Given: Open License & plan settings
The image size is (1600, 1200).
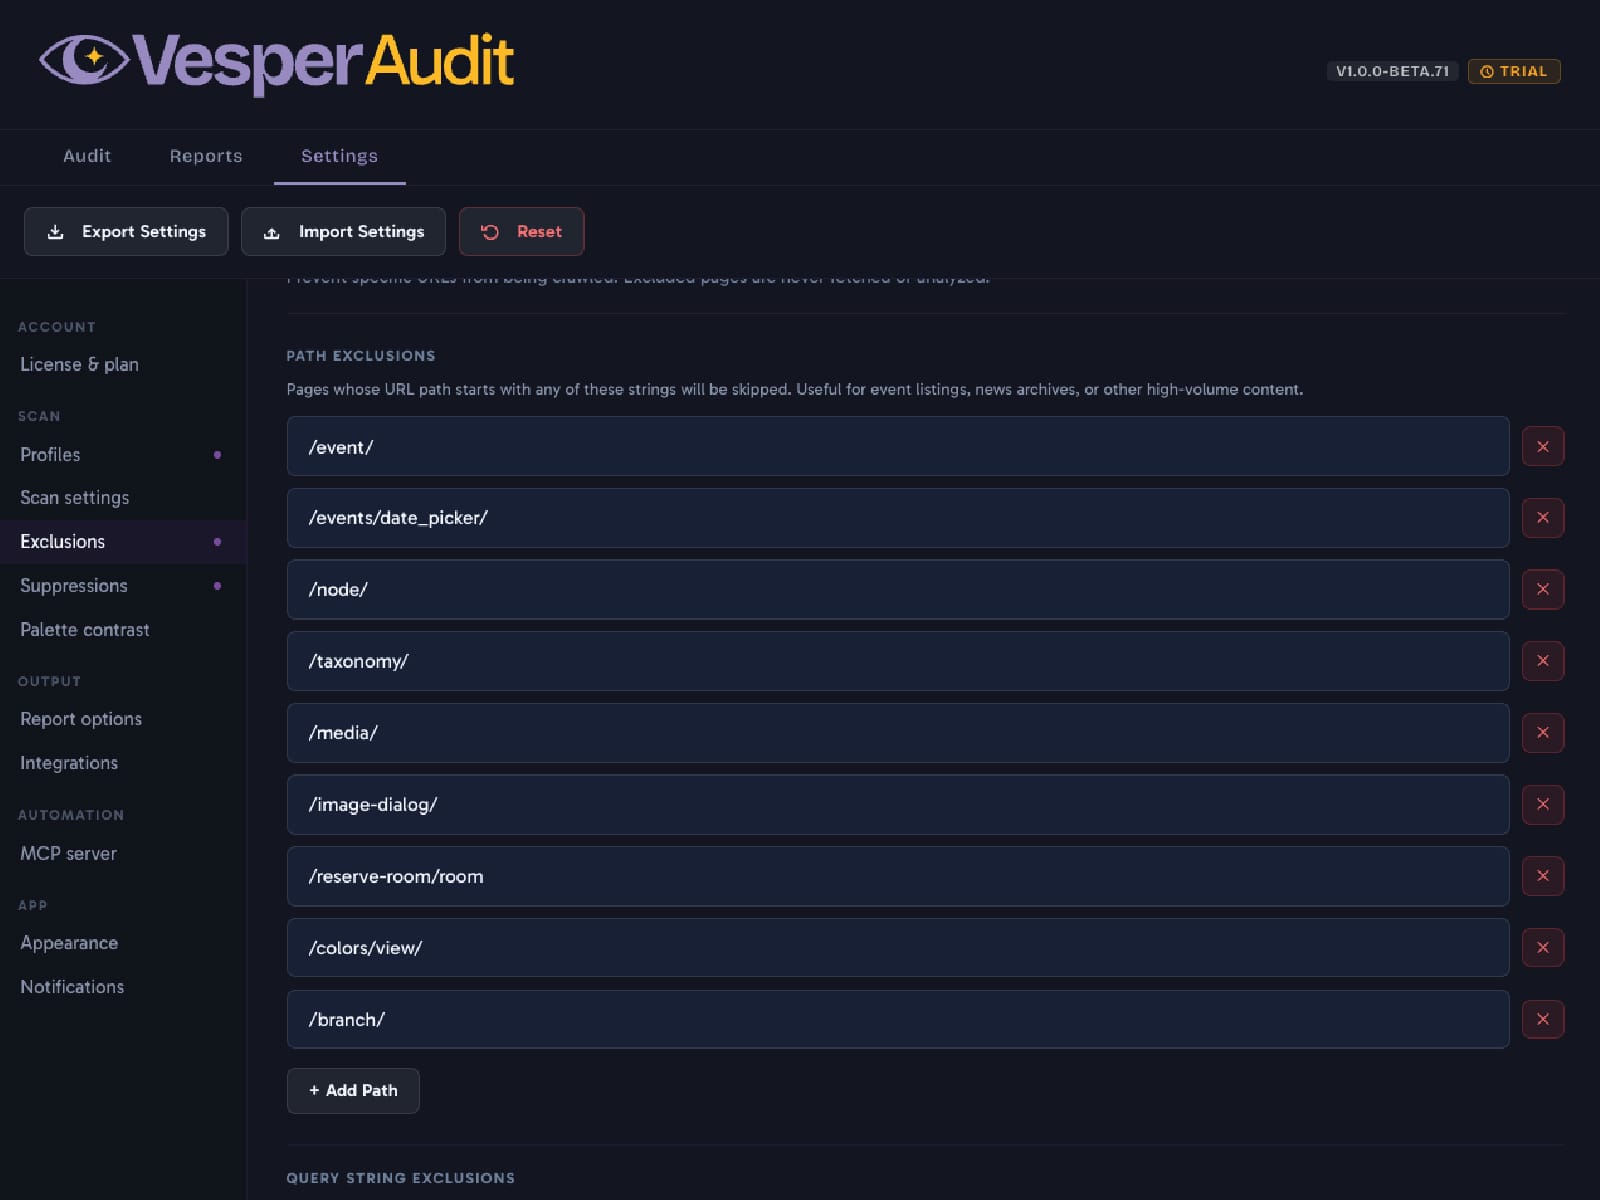Looking at the screenshot, I should [123, 364].
